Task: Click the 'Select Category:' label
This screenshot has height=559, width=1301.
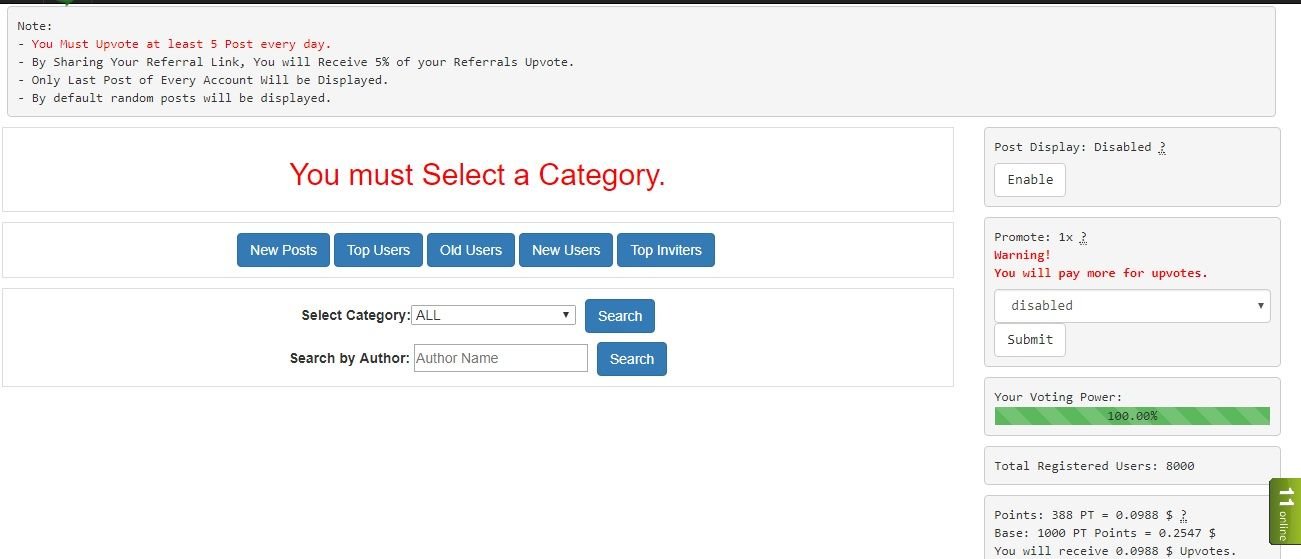Action: pos(356,315)
